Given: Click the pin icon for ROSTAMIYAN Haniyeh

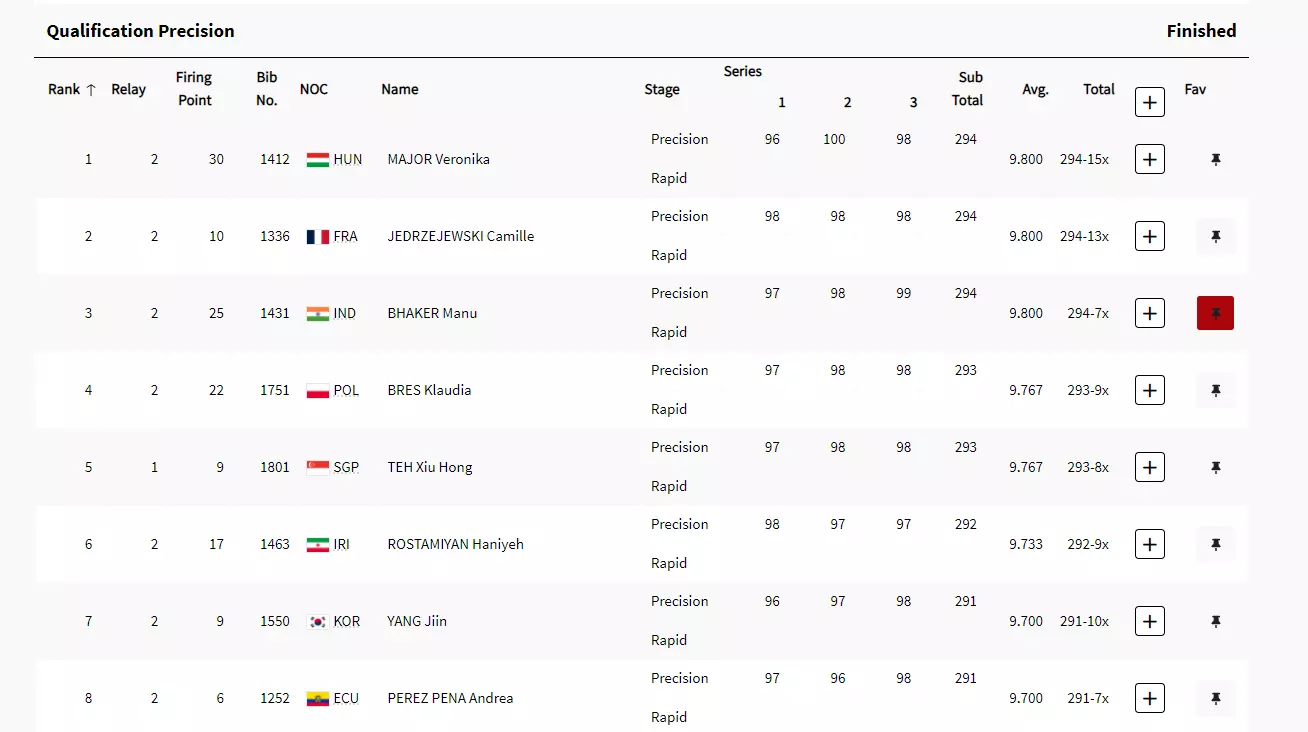Looking at the screenshot, I should pyautogui.click(x=1215, y=544).
